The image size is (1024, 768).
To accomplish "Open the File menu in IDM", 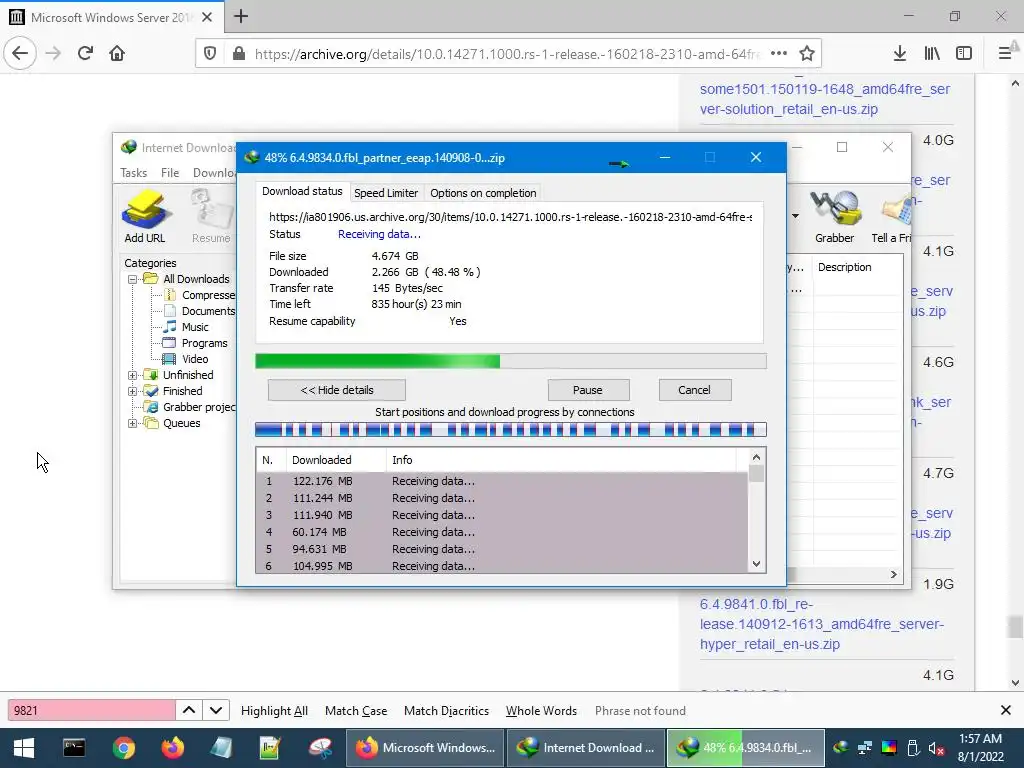I will pos(170,172).
